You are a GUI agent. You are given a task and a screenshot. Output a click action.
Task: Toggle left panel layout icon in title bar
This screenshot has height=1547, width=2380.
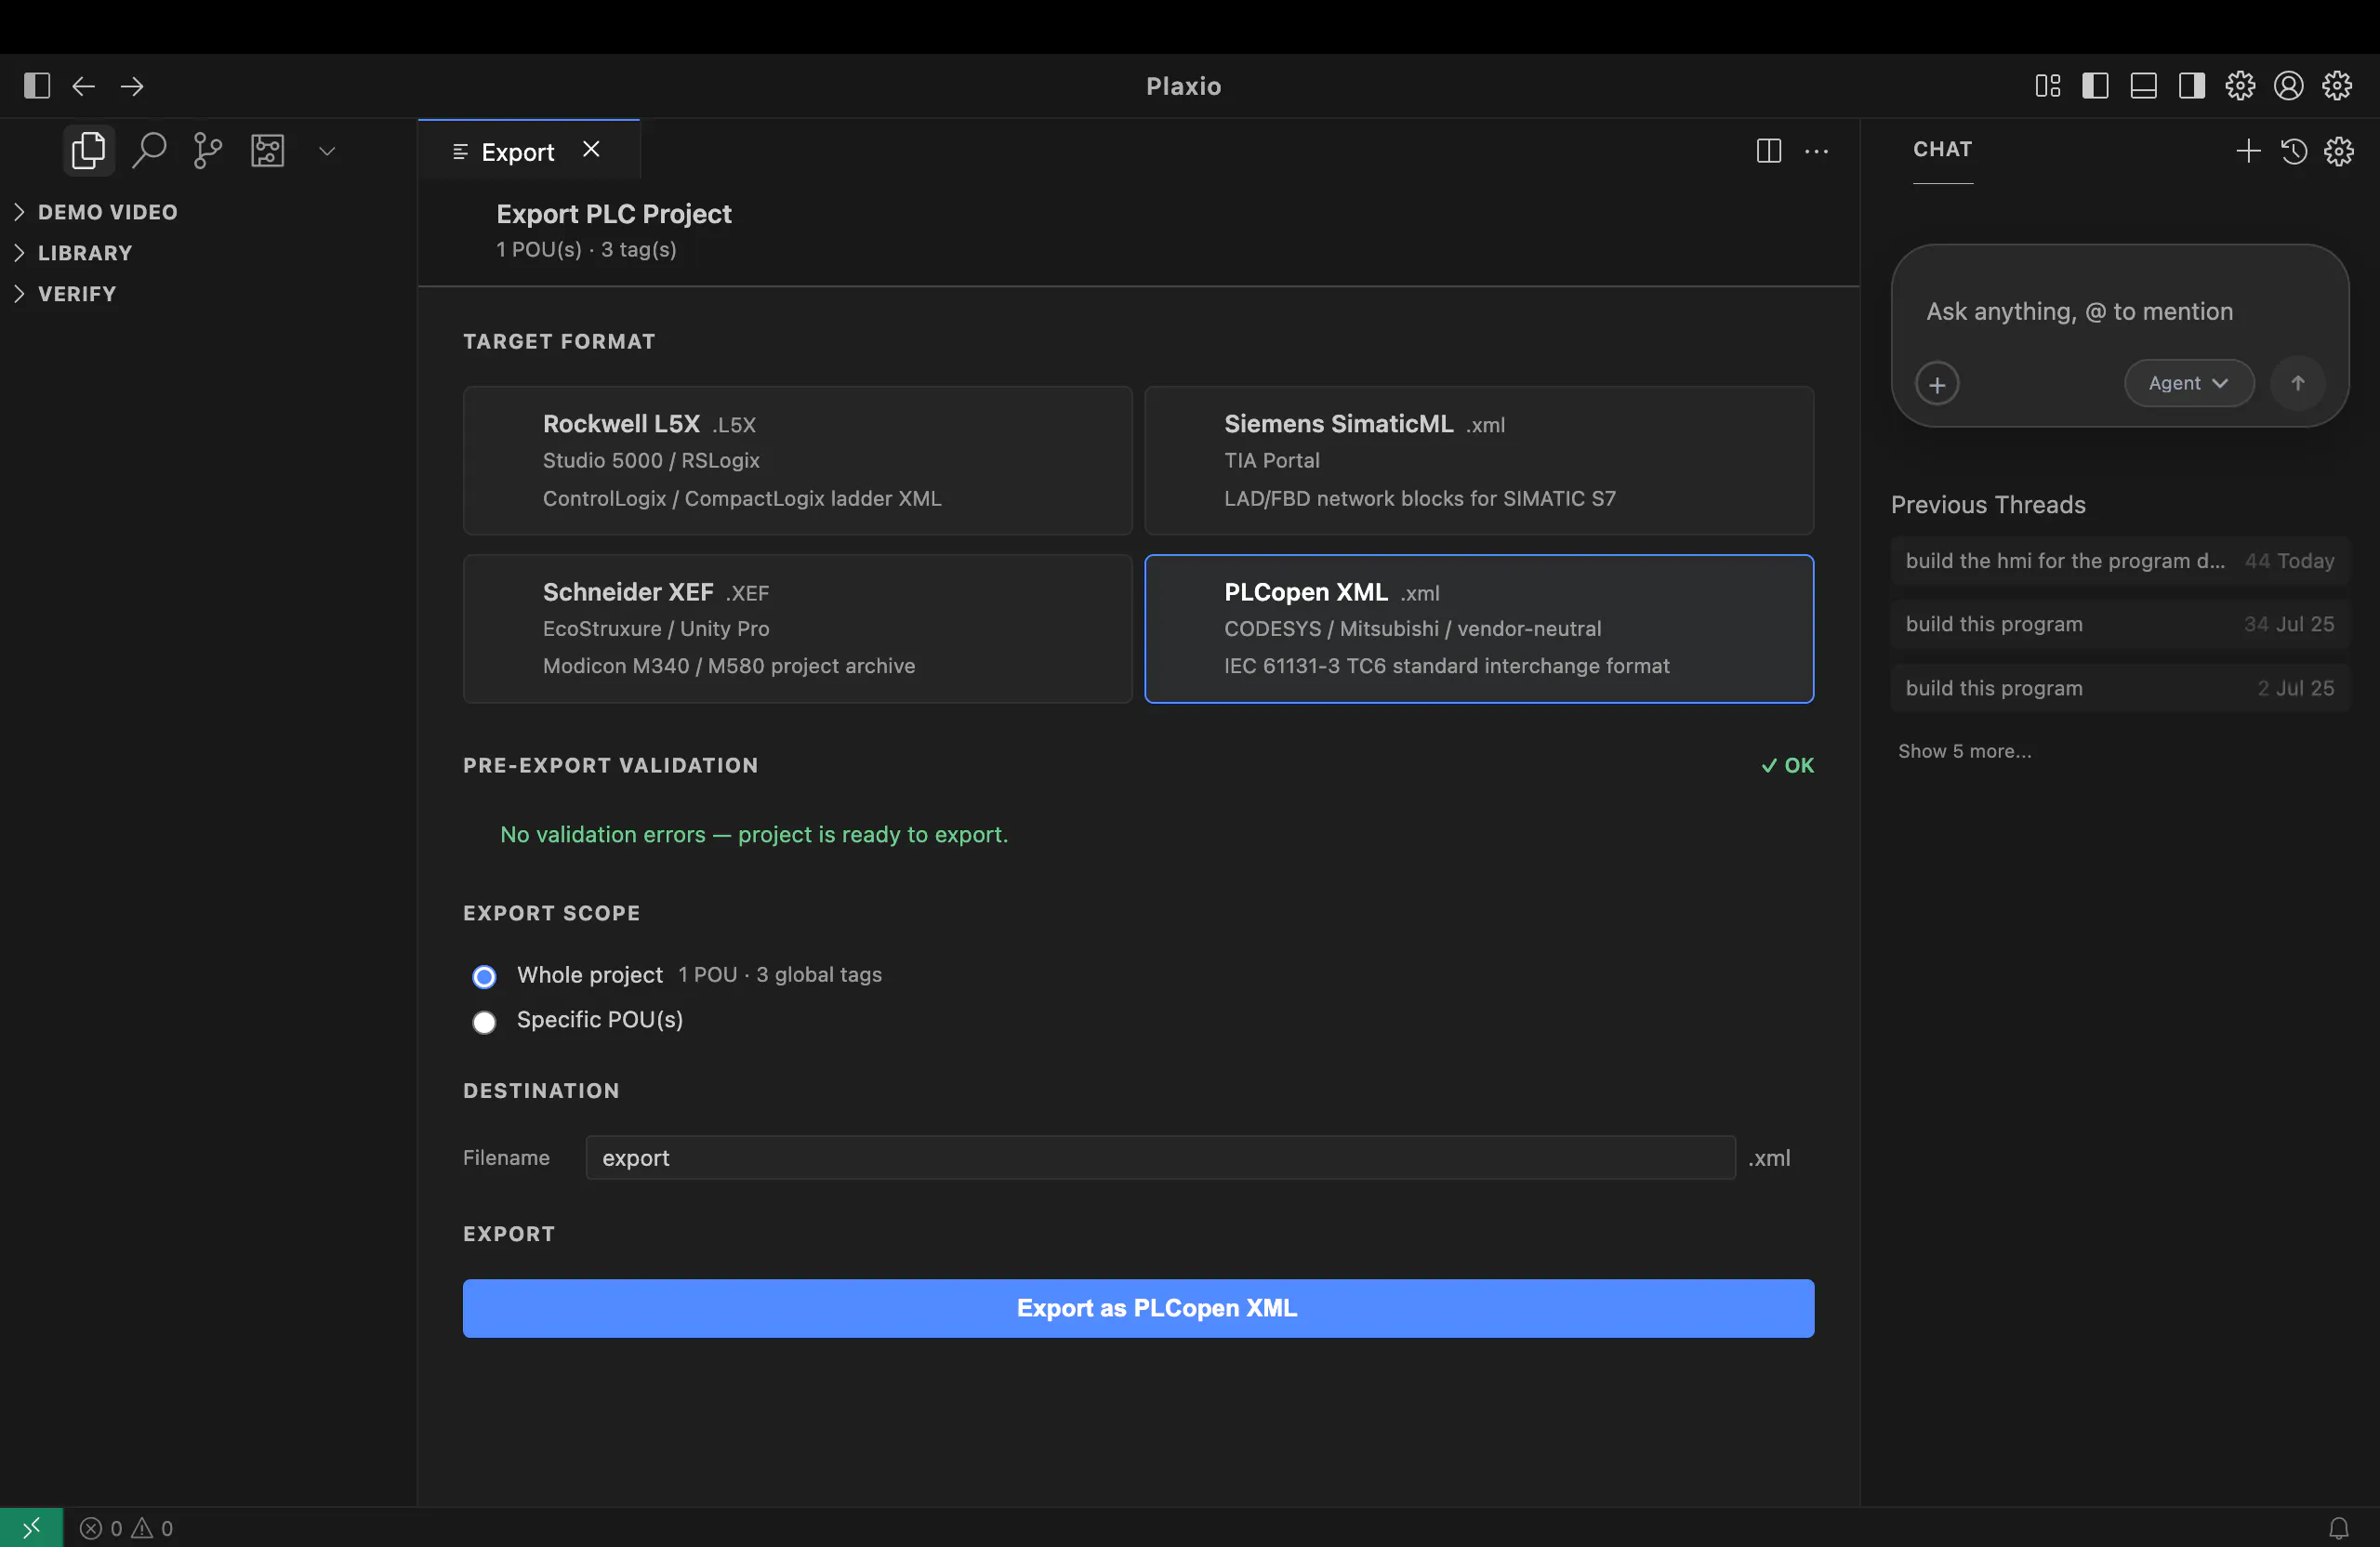(x=2095, y=86)
